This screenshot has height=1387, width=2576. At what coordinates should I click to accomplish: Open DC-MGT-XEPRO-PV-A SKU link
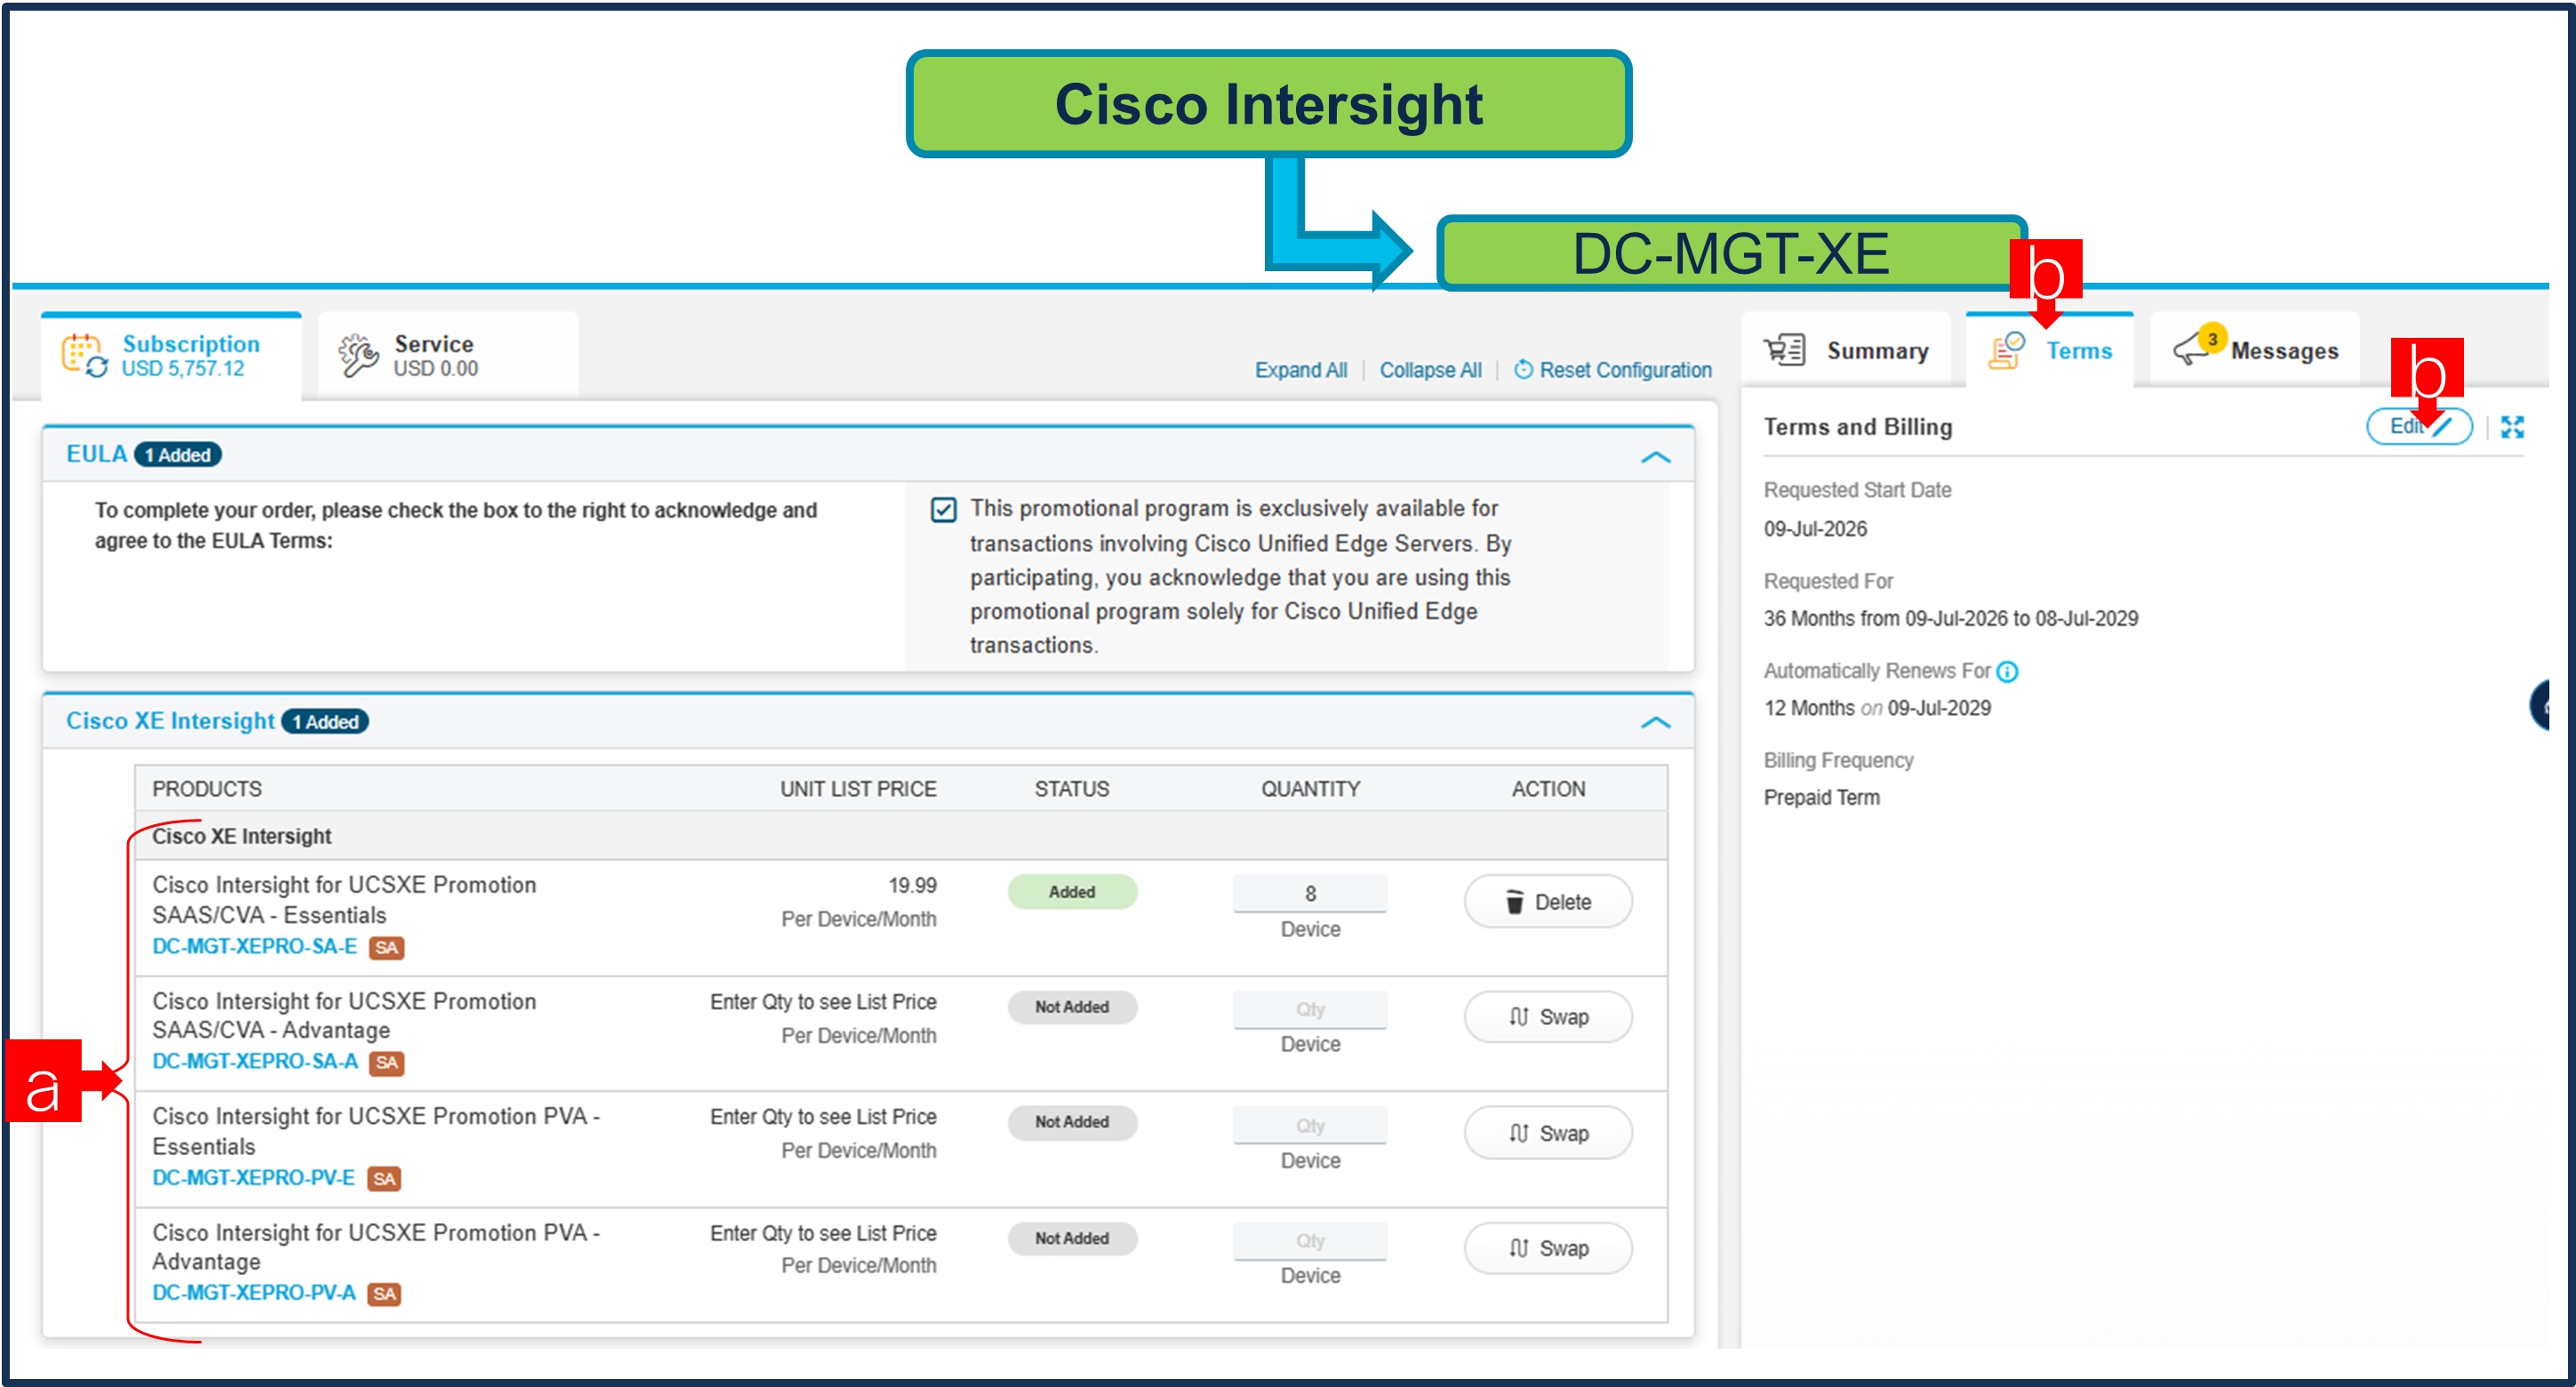click(253, 1292)
